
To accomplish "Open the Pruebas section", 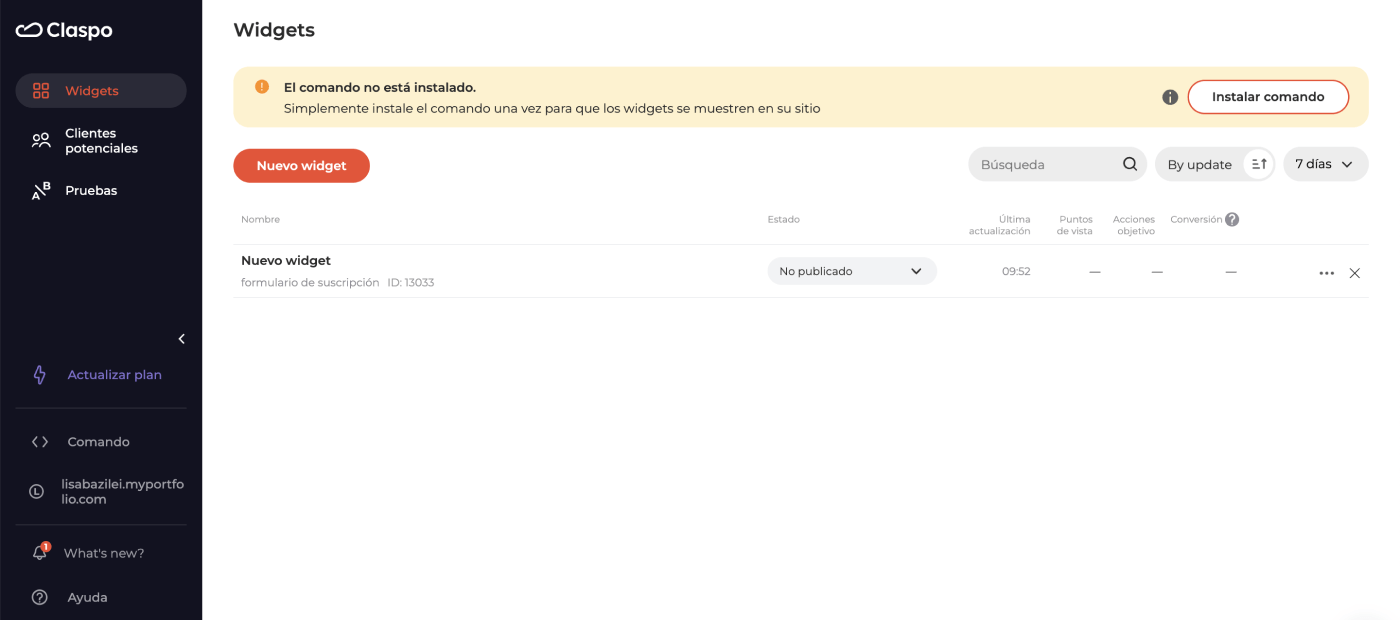I will (x=90, y=190).
